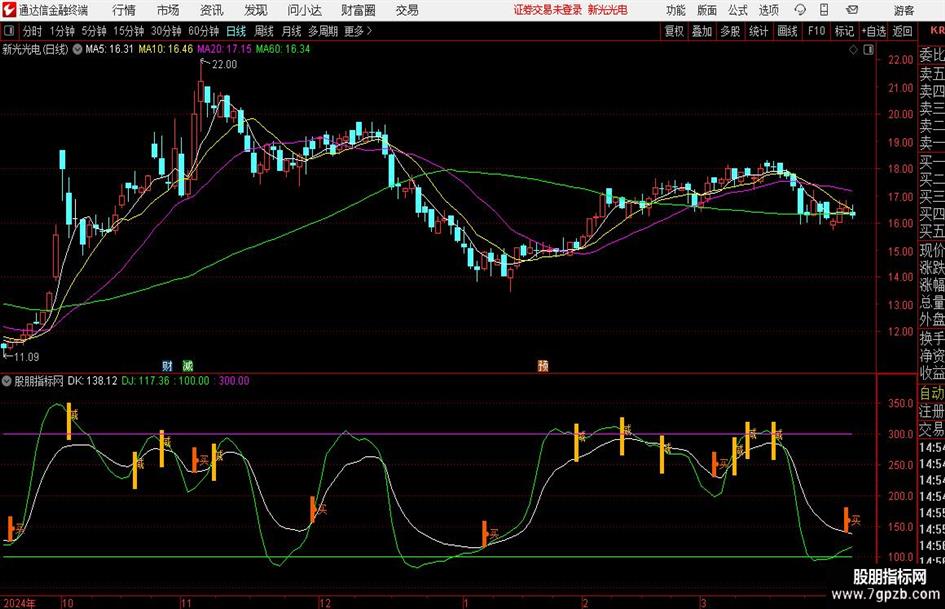Switch to the 月线 monthly tab
Screen dimensions: 945x609
(291, 31)
